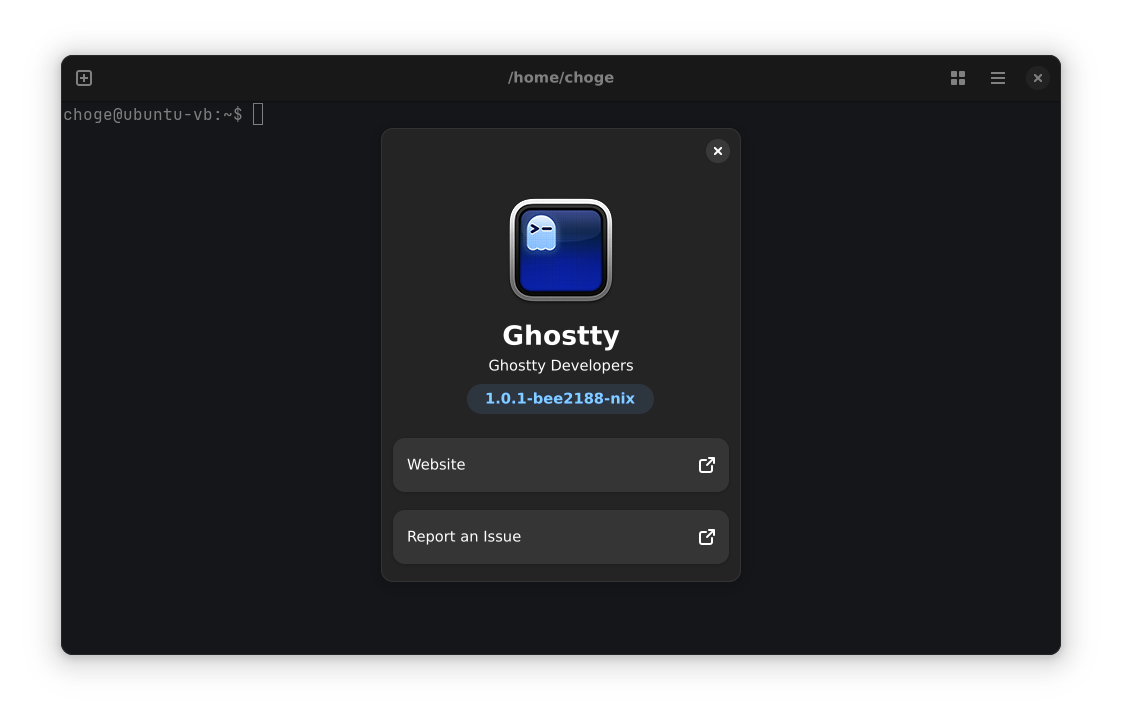The image size is (1122, 722).
Task: Click the terminal cursor at the prompt
Action: click(257, 114)
